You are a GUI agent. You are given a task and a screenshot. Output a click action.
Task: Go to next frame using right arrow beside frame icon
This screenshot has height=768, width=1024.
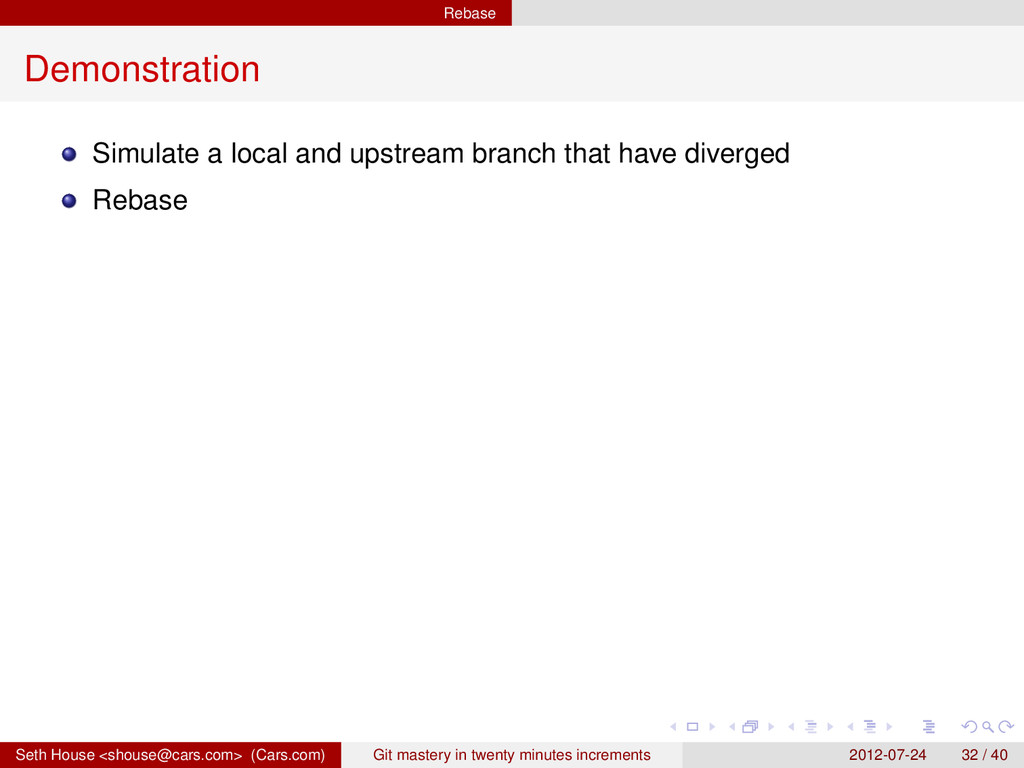click(771, 727)
